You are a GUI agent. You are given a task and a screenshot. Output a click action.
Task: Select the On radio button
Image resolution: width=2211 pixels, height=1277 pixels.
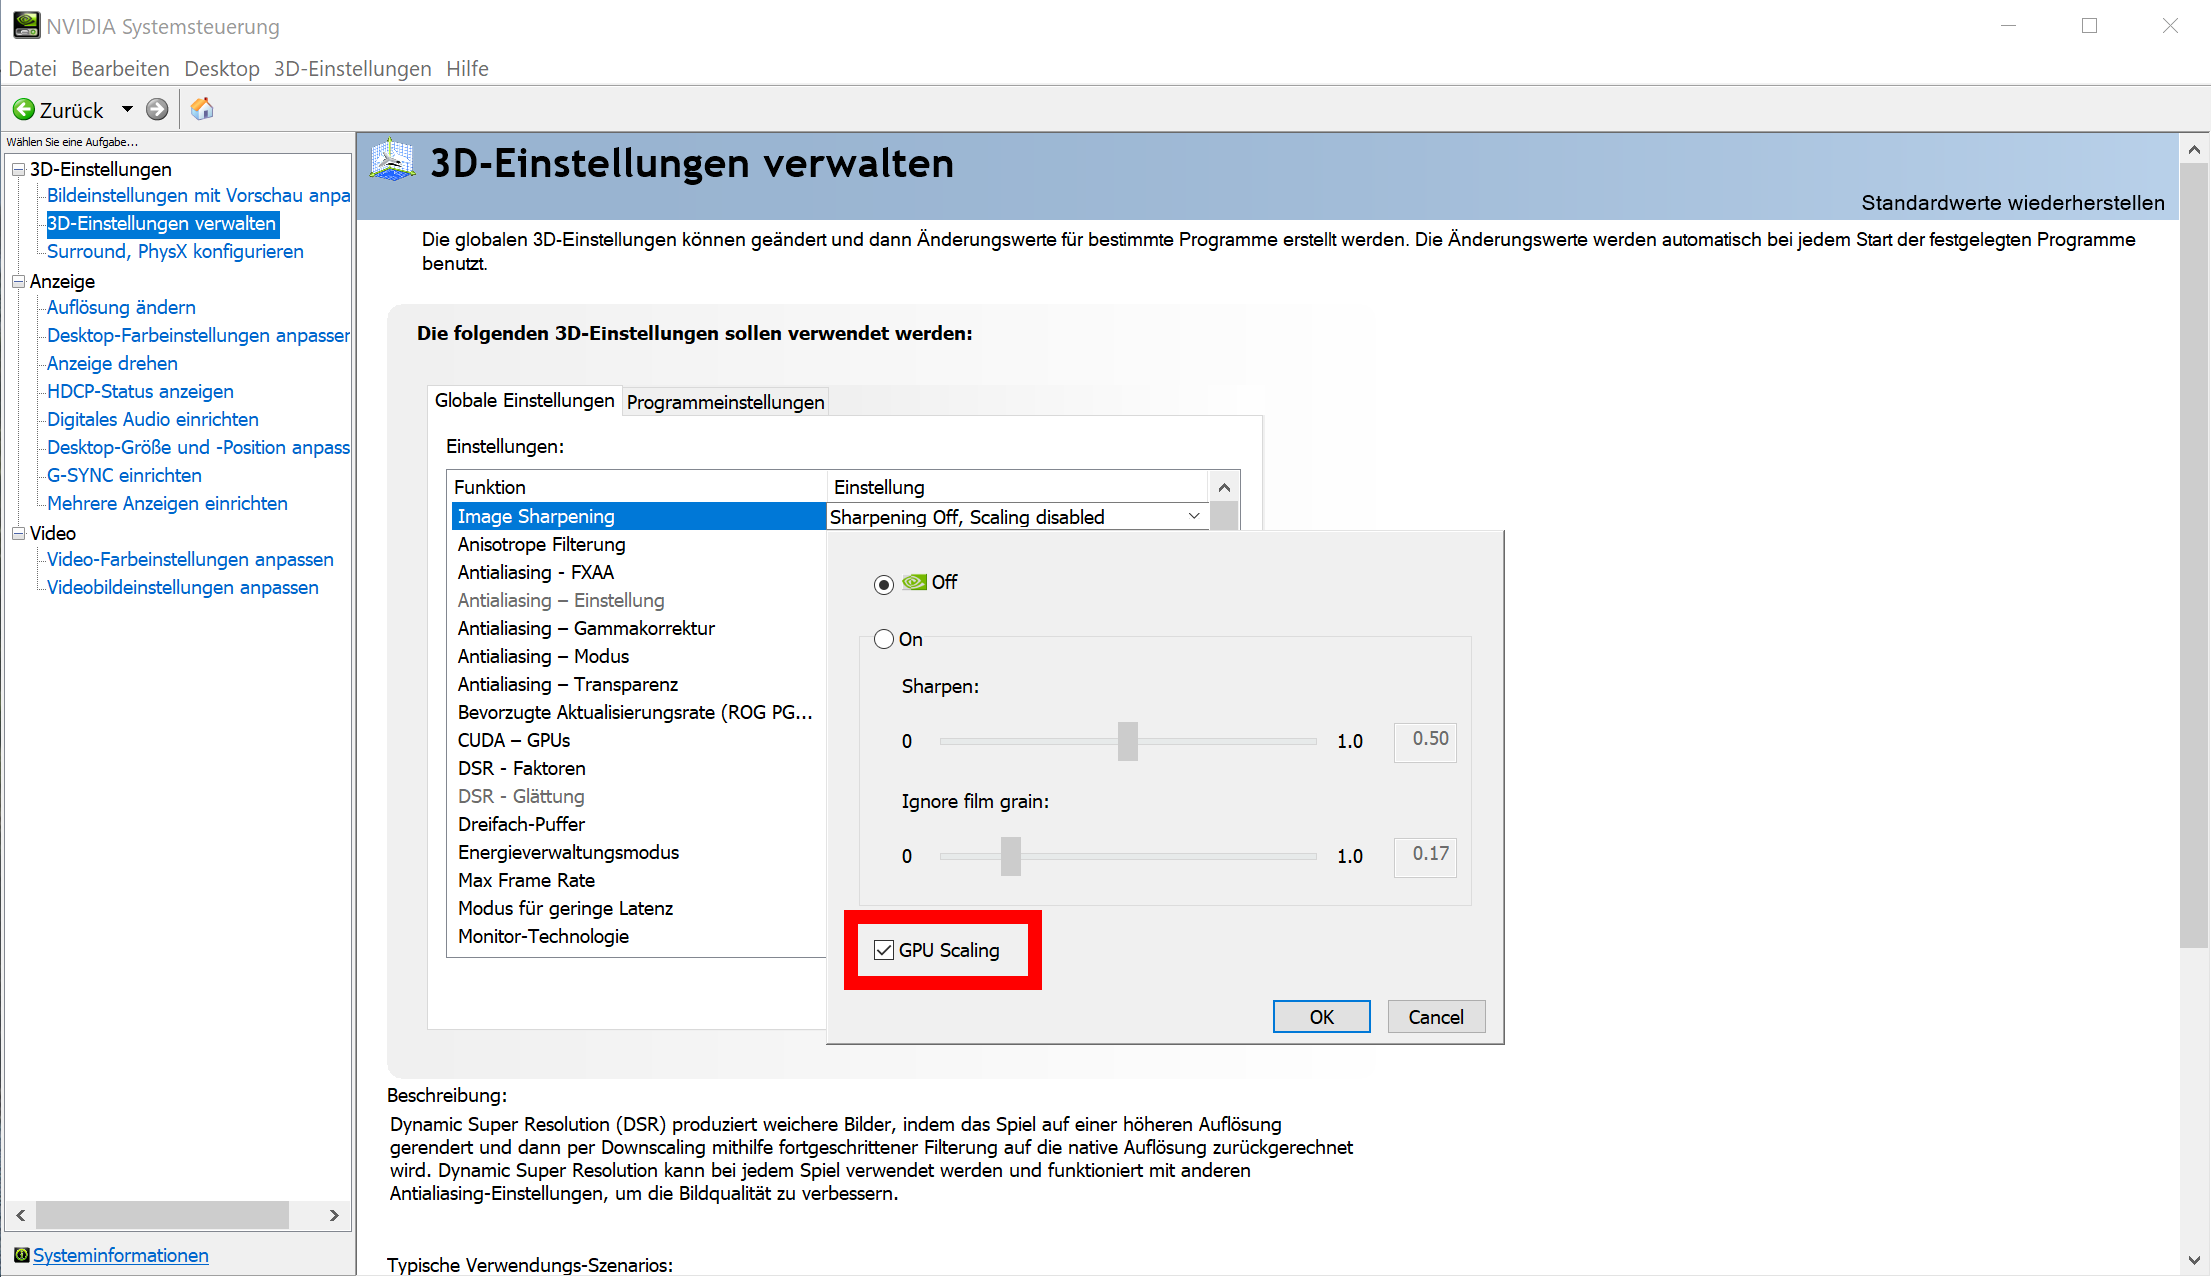pos(884,639)
